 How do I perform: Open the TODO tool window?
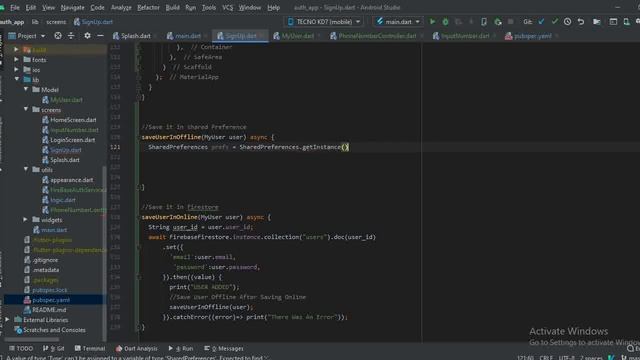point(21,348)
